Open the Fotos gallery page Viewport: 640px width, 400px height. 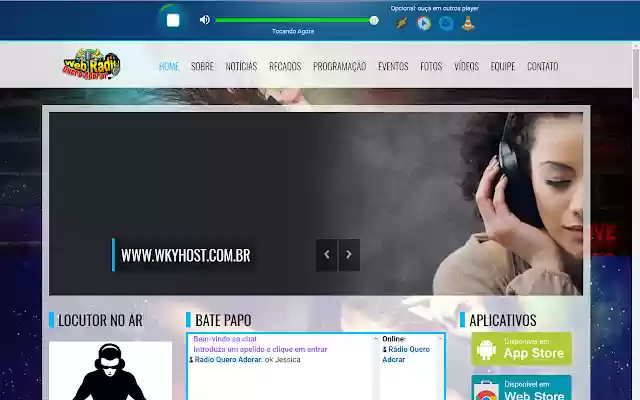pos(431,66)
